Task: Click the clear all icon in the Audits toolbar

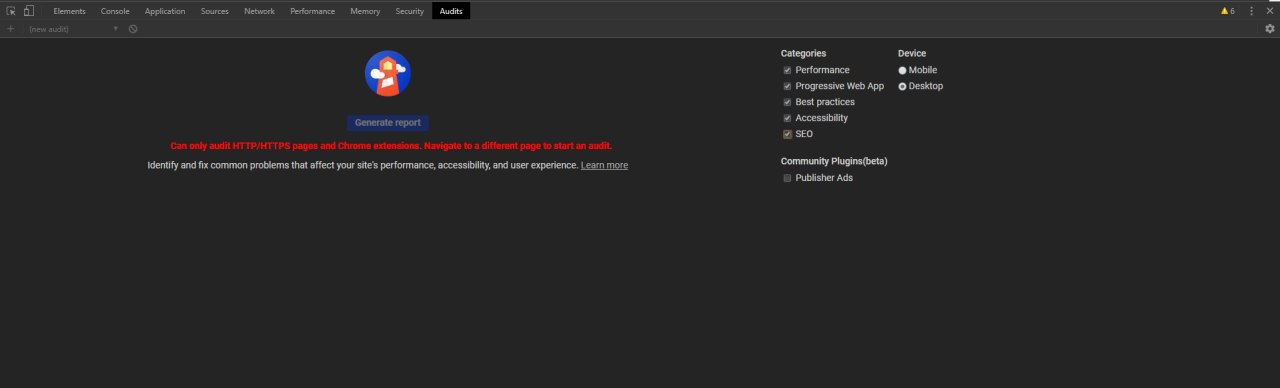Action: point(133,29)
